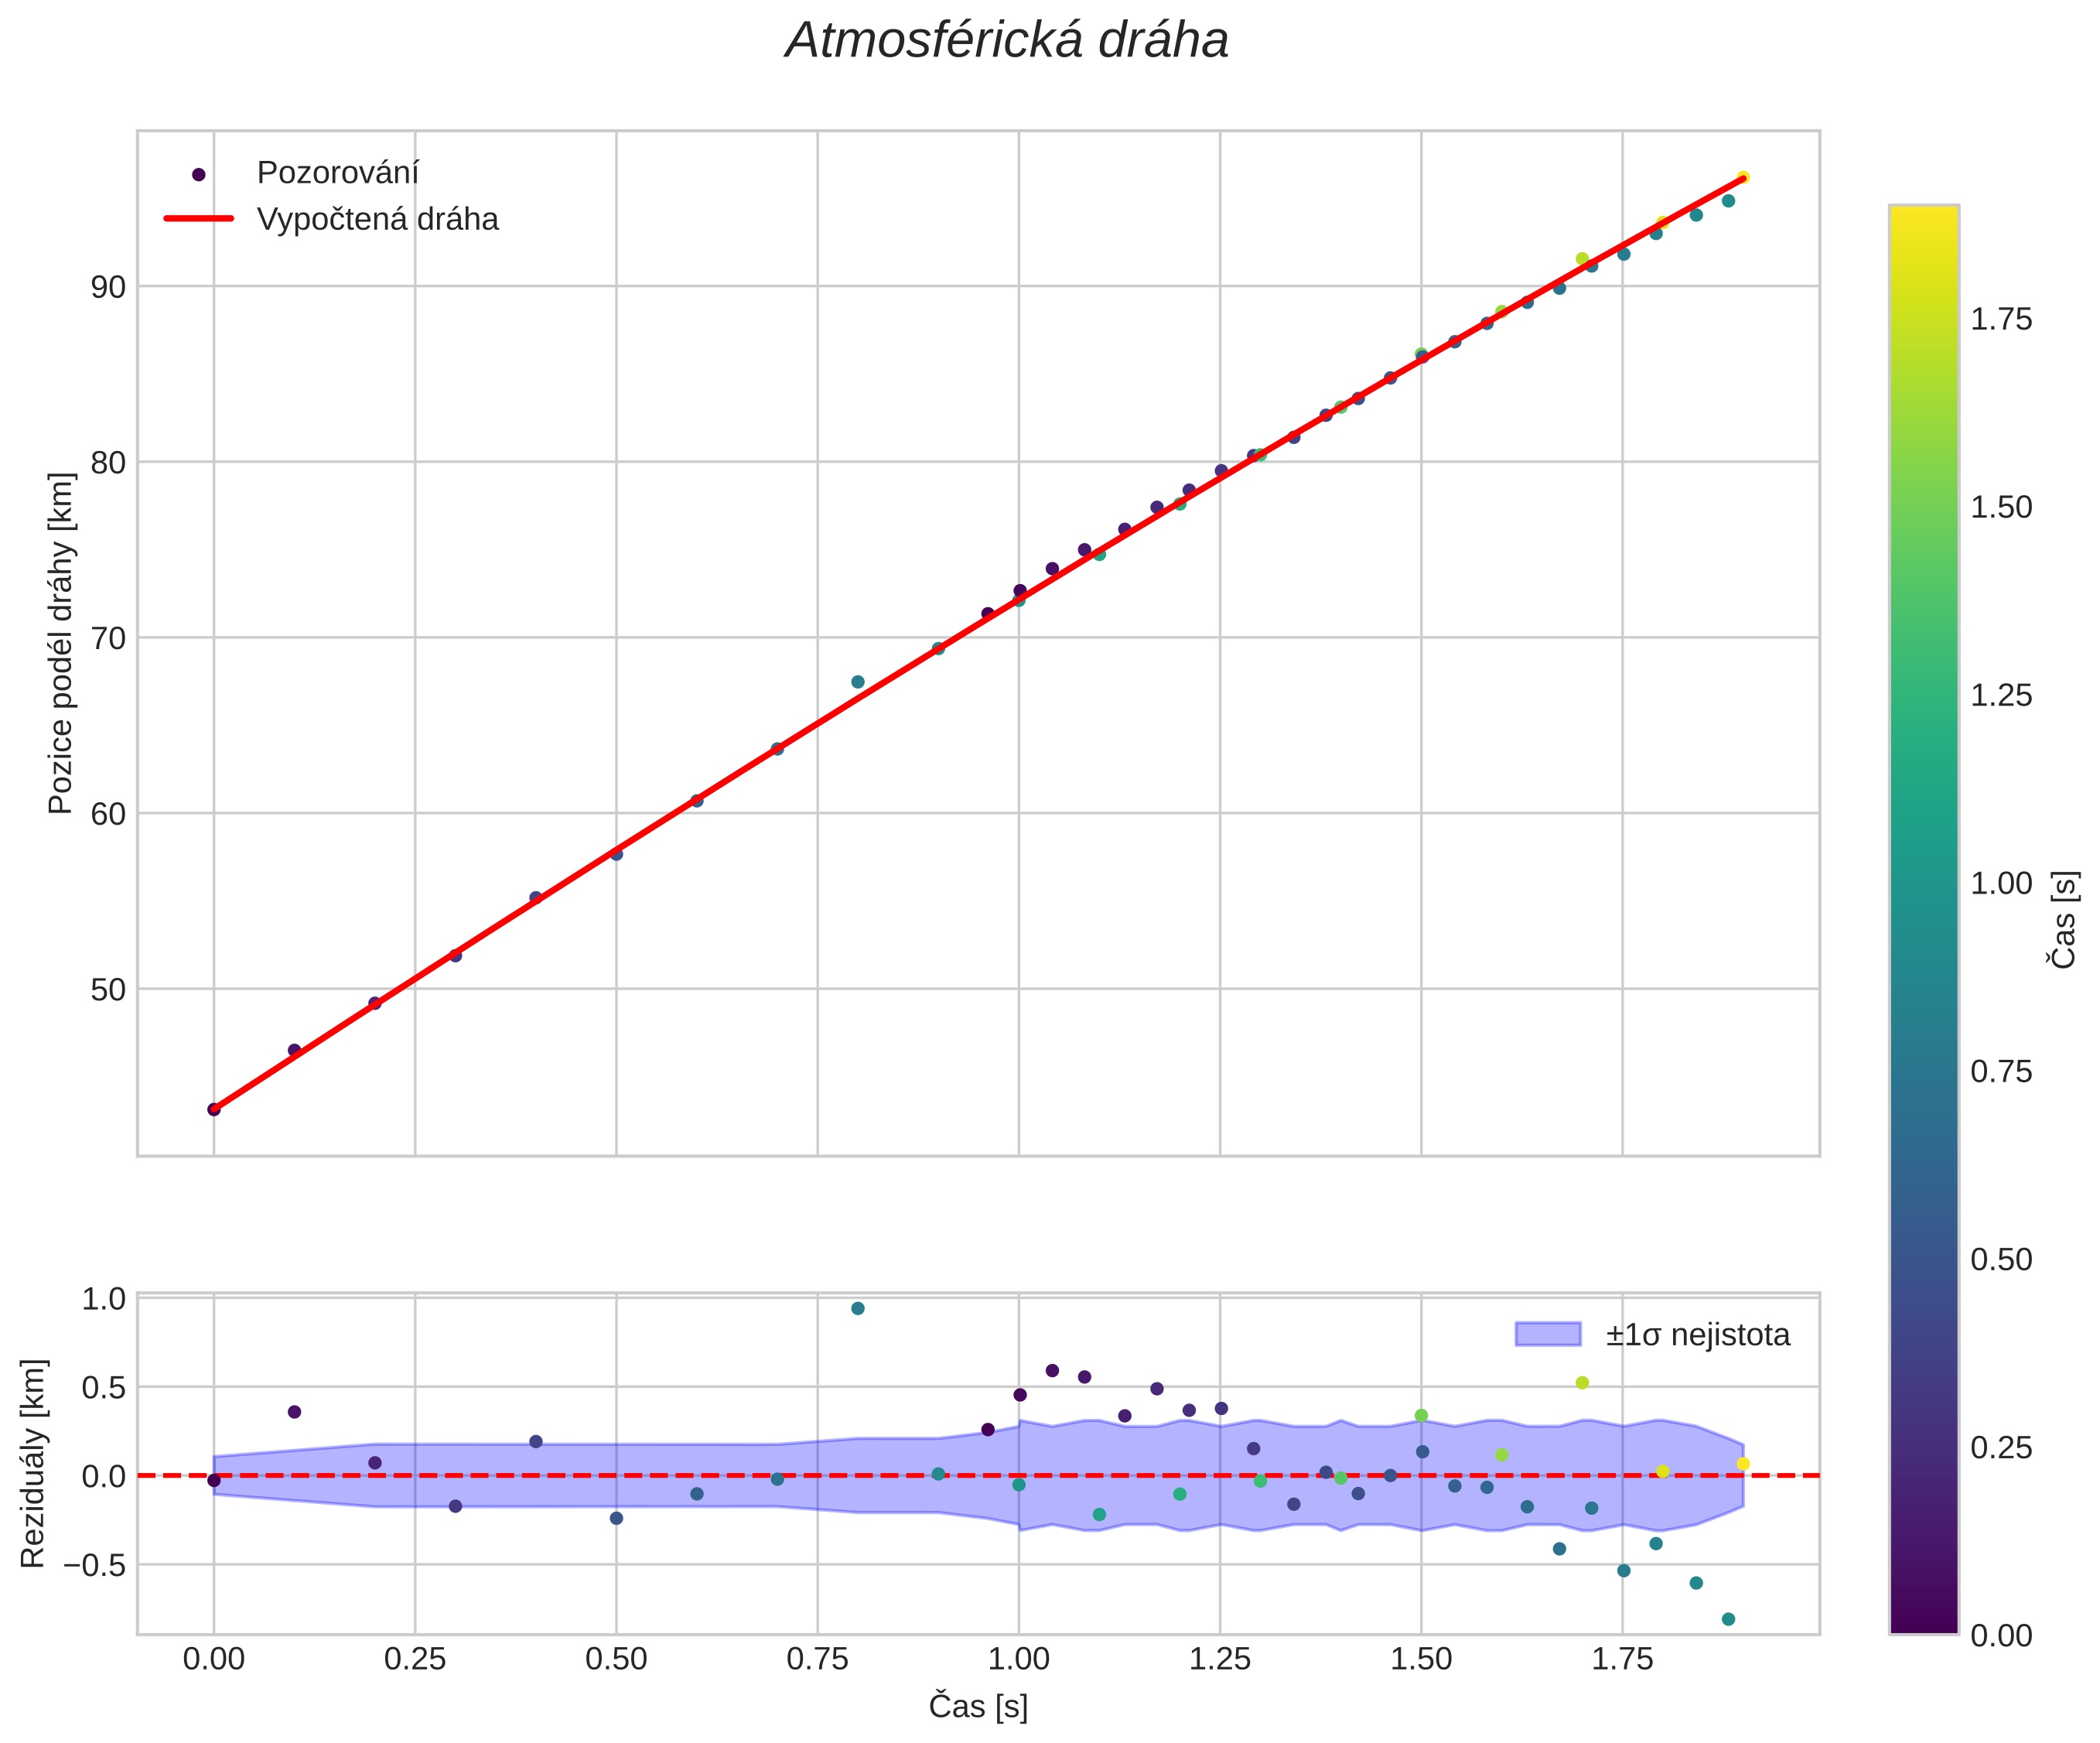The image size is (2100, 1743).
Task: Click the colorbar label Čas [s]
Action: click(x=2064, y=919)
